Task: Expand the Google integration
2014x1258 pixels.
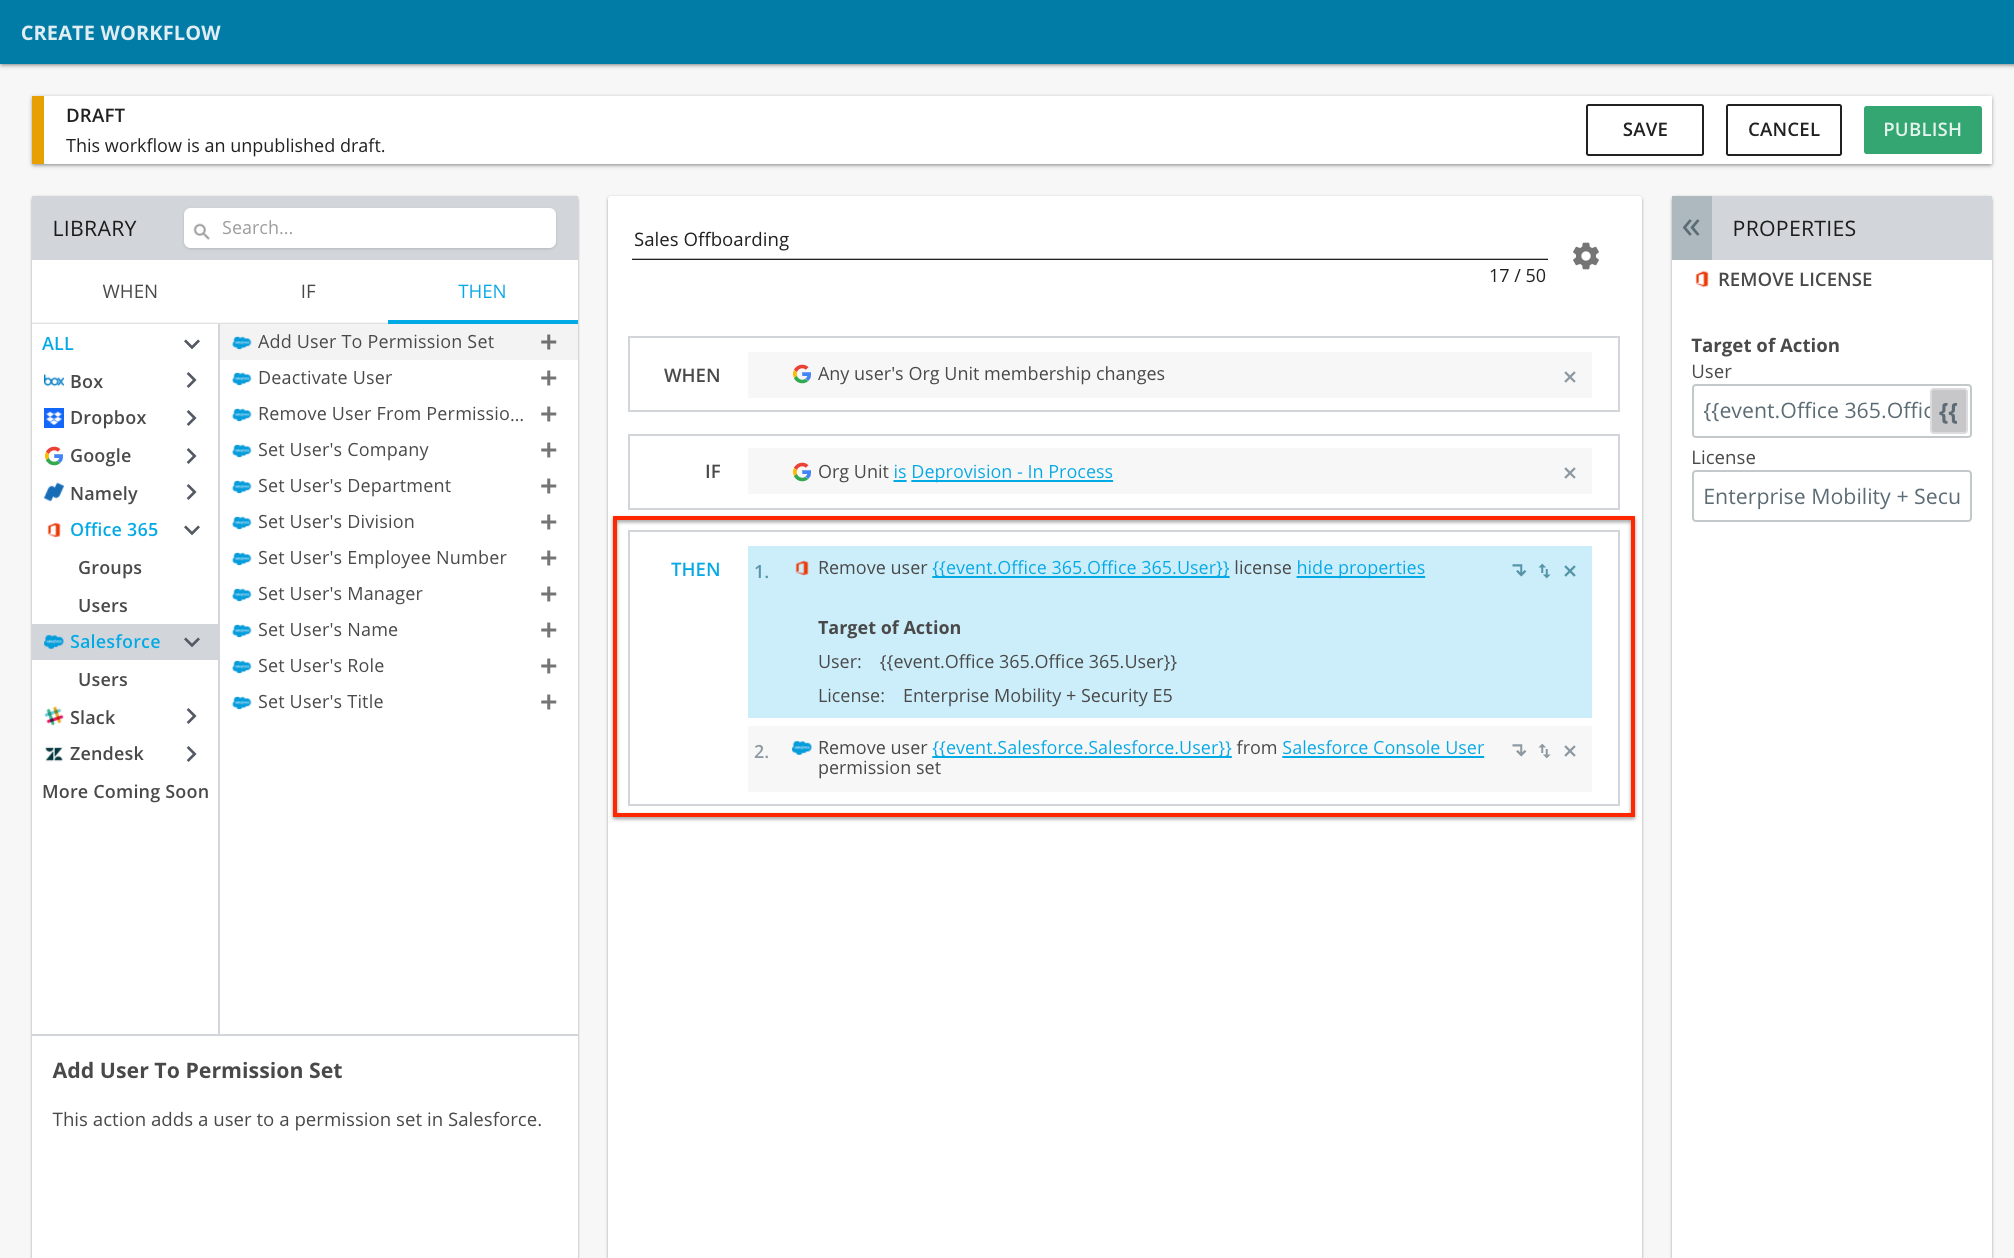Action: pos(191,456)
